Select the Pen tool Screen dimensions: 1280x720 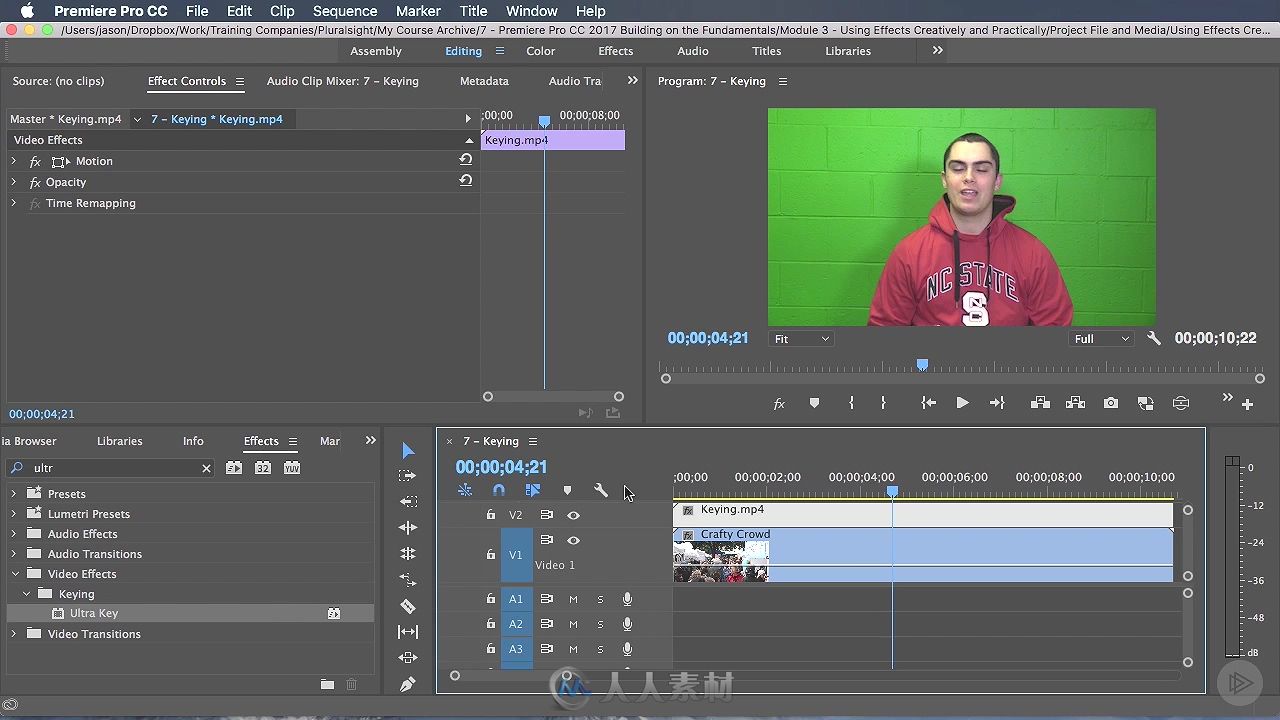408,684
